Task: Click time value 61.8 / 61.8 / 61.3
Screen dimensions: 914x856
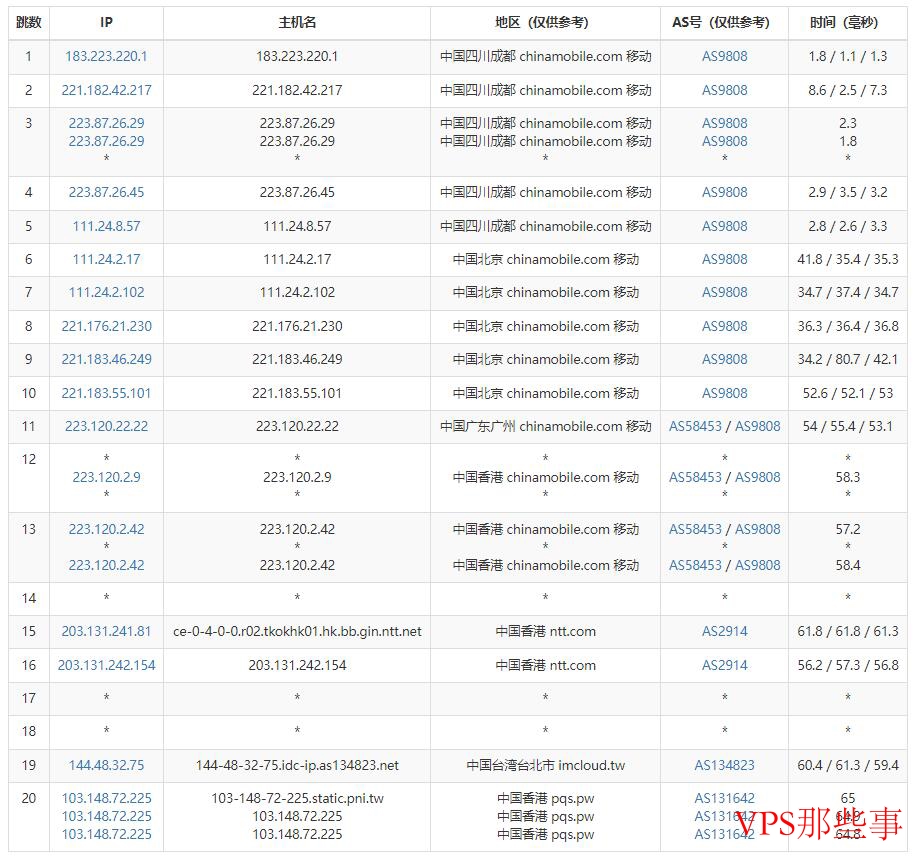Action: pyautogui.click(x=848, y=632)
